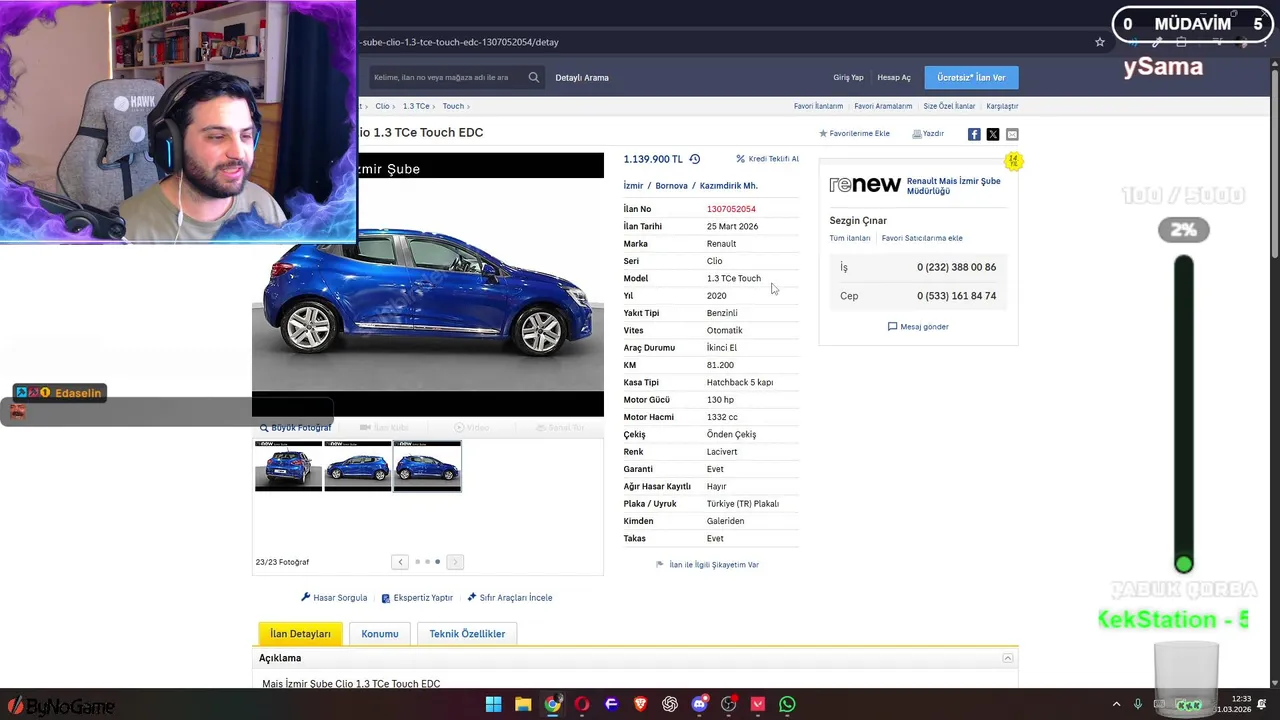
Task: Select last highlighted car thumbnail
Action: point(427,466)
